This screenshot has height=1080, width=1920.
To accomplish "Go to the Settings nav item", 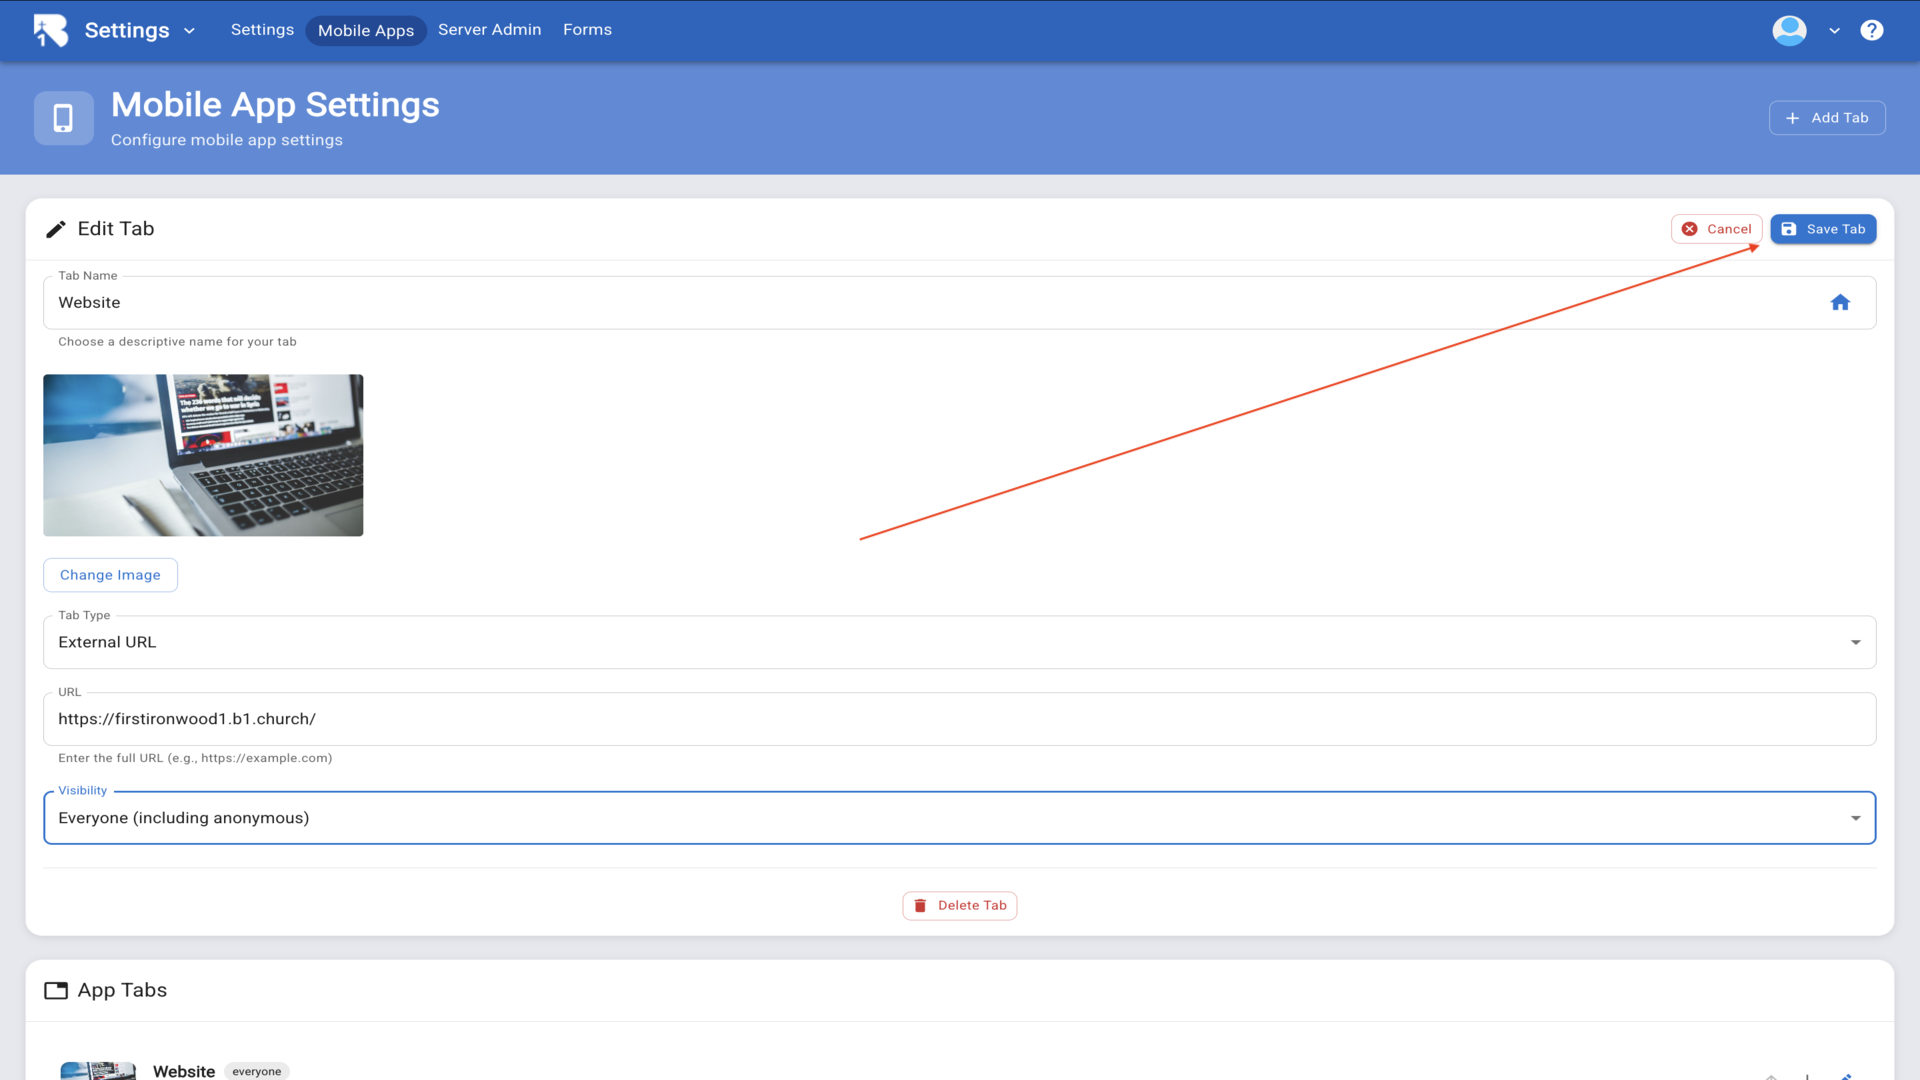I will tap(262, 30).
